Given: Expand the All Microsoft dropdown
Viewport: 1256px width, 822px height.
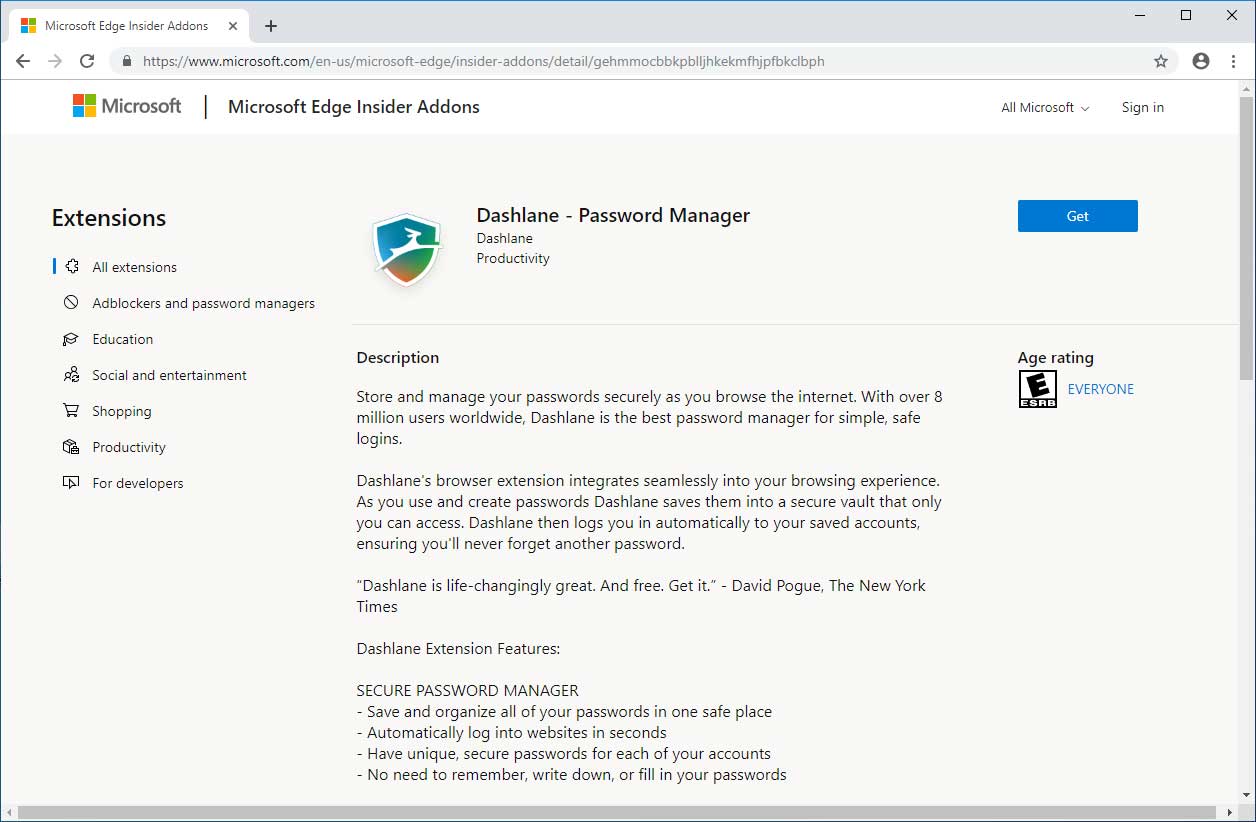Looking at the screenshot, I should 1045,107.
